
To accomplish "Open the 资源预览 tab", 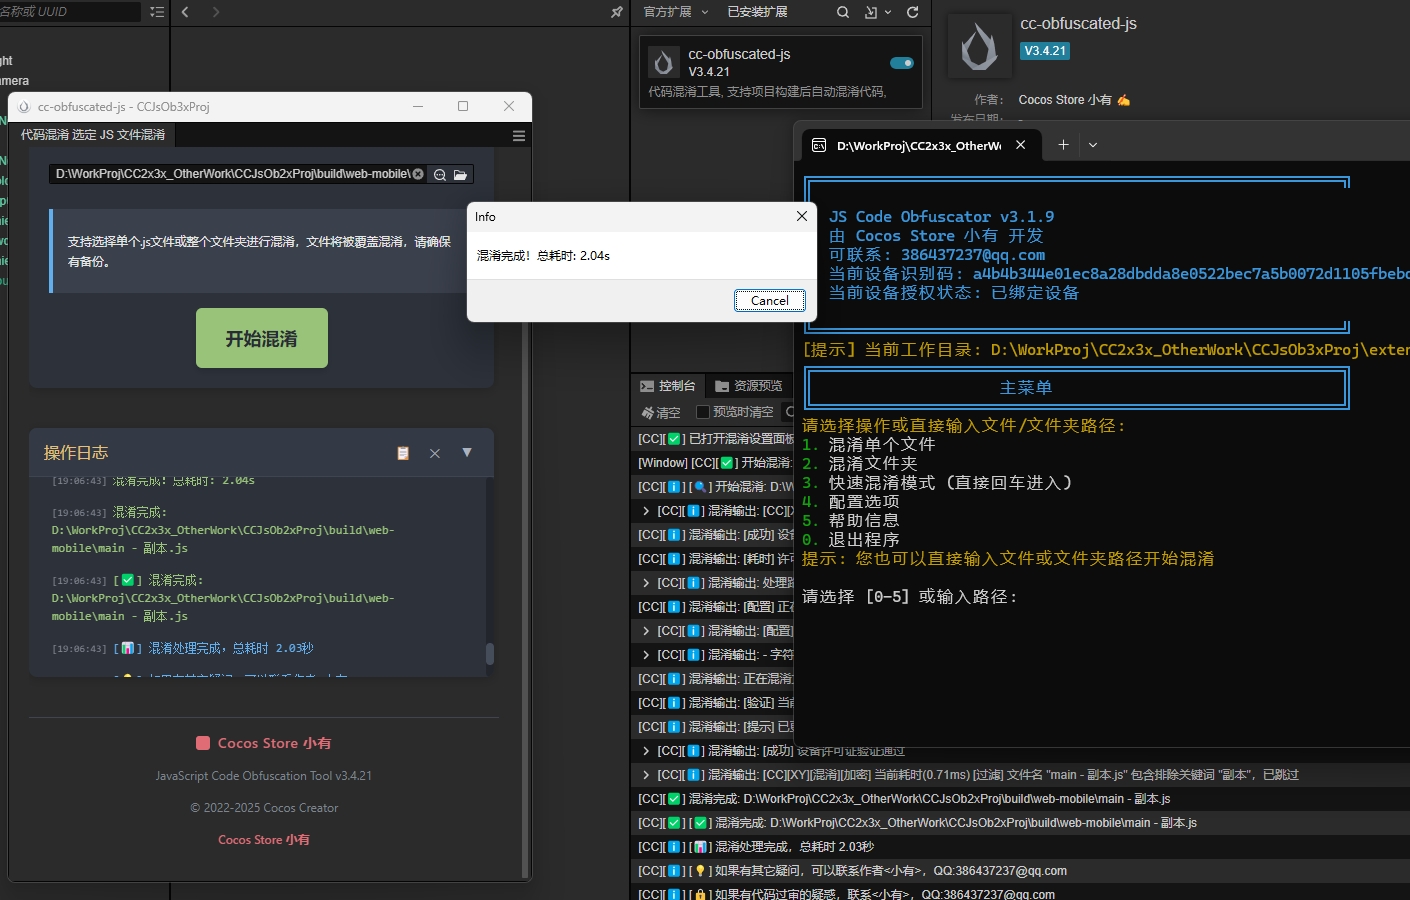I will pyautogui.click(x=748, y=386).
